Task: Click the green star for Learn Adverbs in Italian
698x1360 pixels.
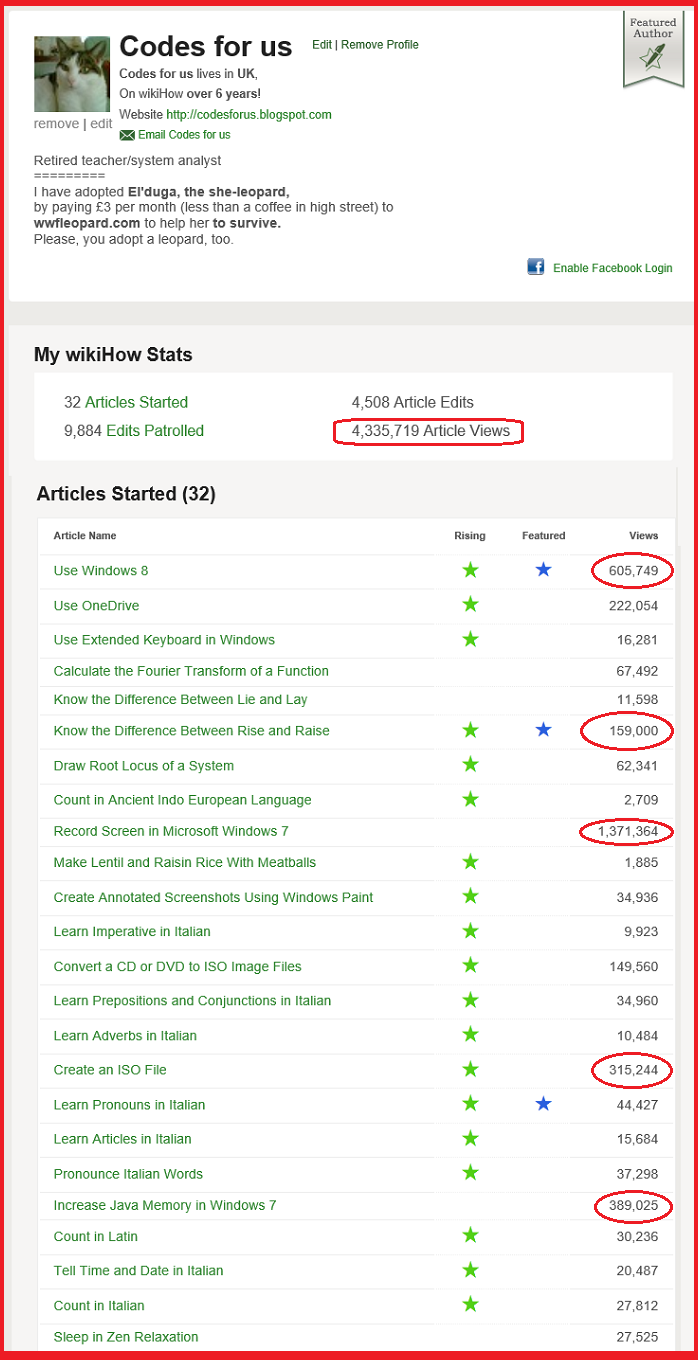Action: [470, 1035]
